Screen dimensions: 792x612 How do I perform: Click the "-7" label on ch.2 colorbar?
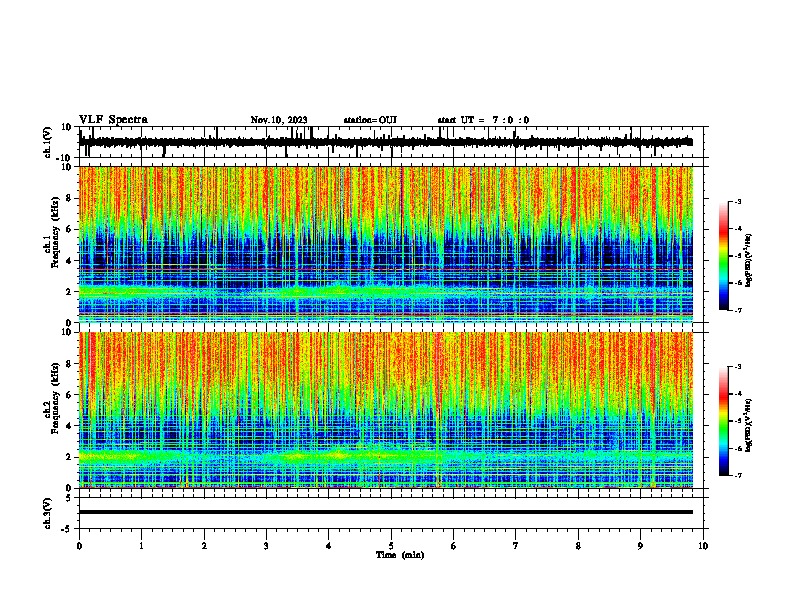[x=737, y=475]
